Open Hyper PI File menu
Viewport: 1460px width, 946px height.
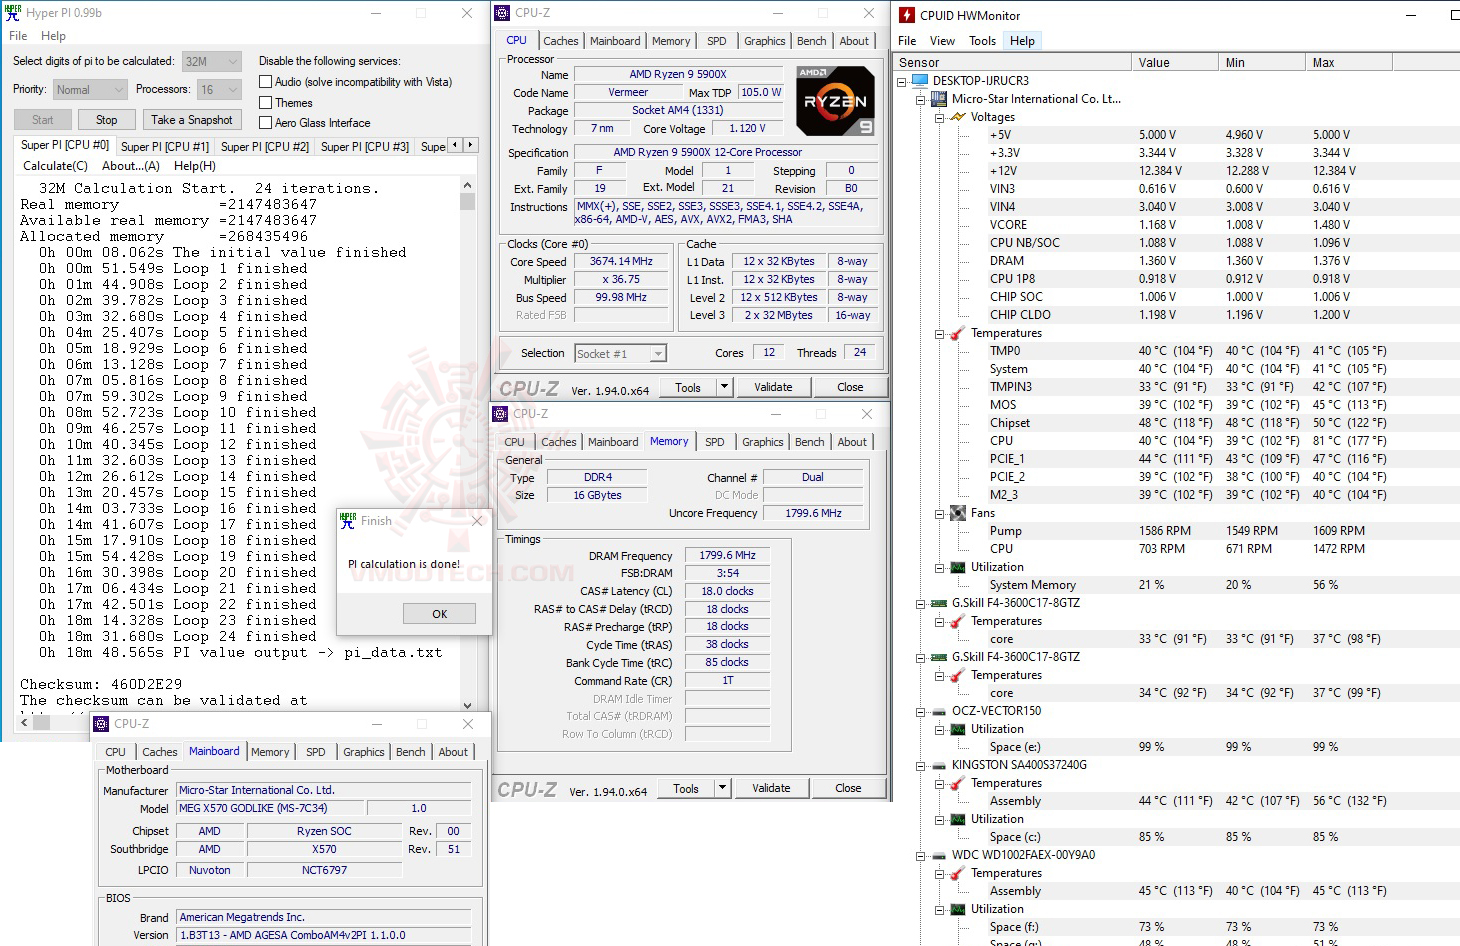(18, 36)
